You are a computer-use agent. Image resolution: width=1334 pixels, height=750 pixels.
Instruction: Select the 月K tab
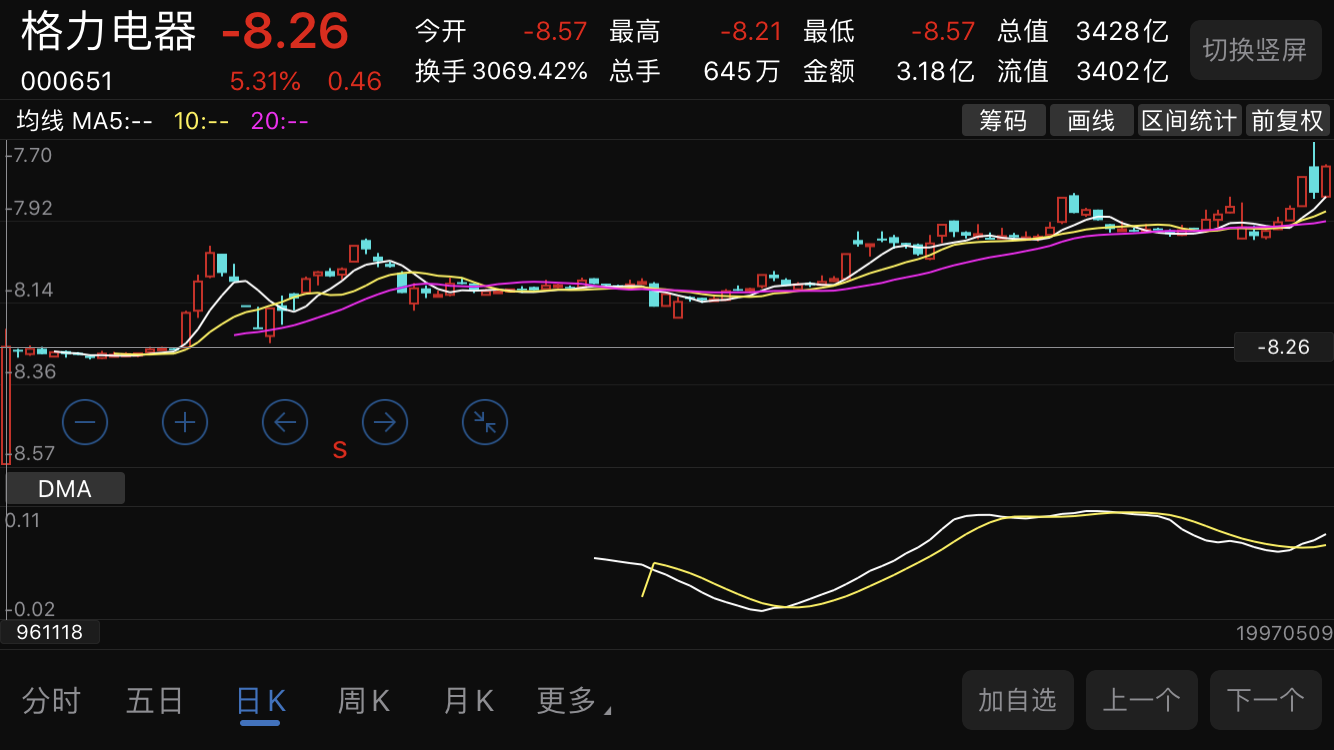(468, 701)
